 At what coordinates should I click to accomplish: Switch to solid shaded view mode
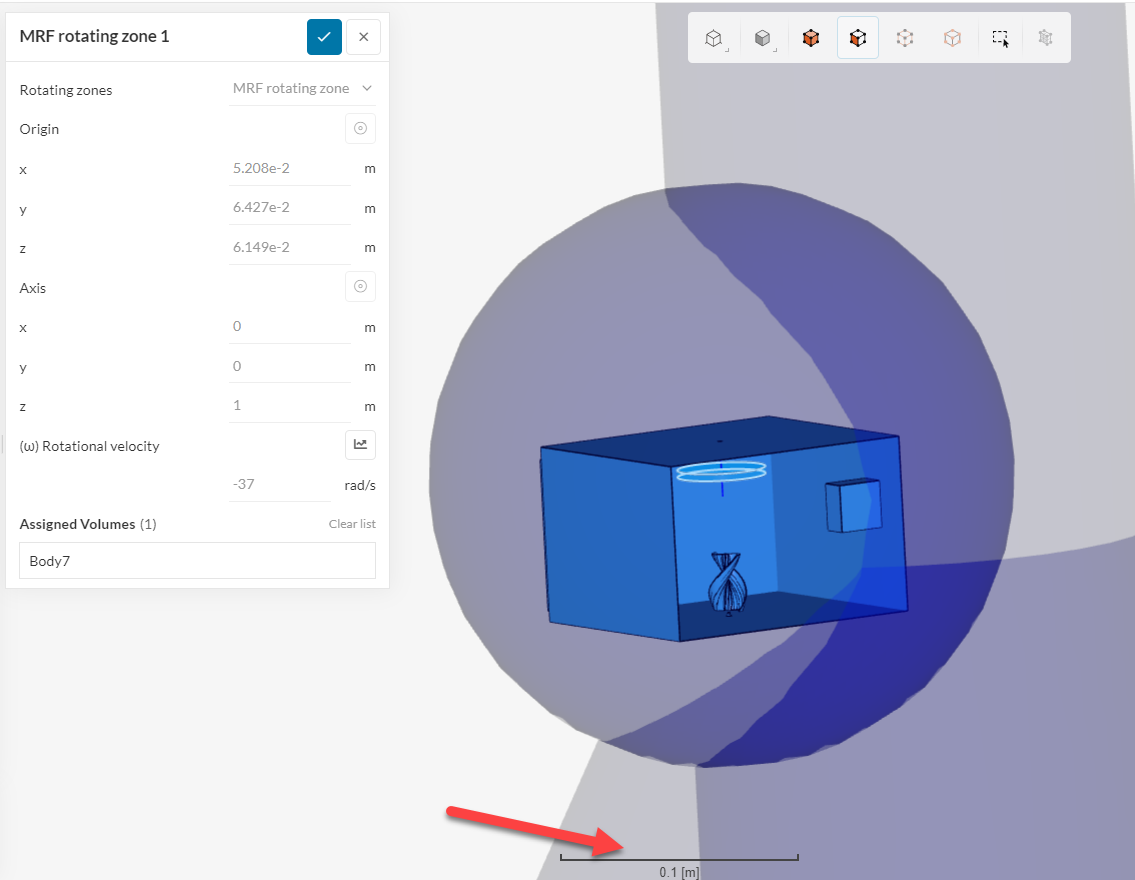point(761,37)
